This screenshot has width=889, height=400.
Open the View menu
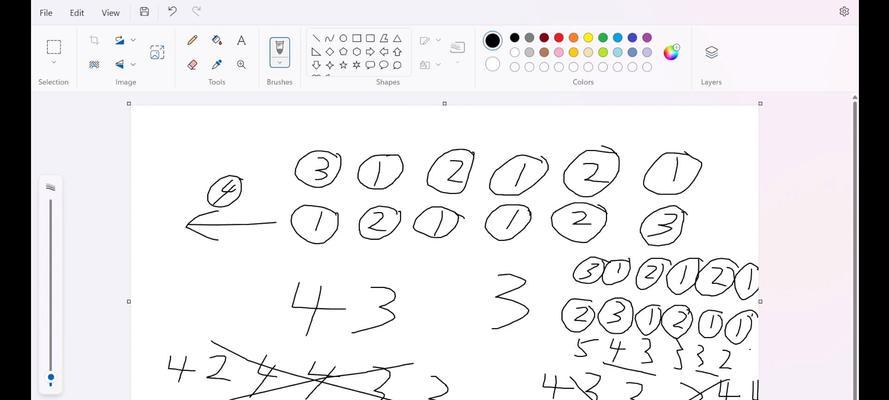pyautogui.click(x=111, y=12)
